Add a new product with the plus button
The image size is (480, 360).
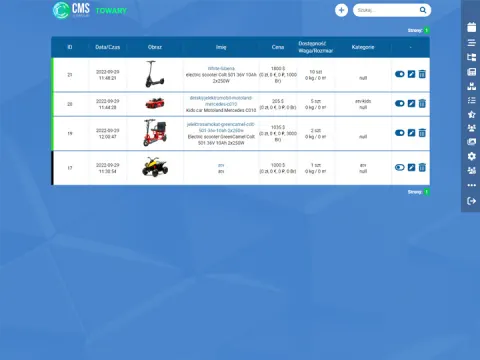341,10
